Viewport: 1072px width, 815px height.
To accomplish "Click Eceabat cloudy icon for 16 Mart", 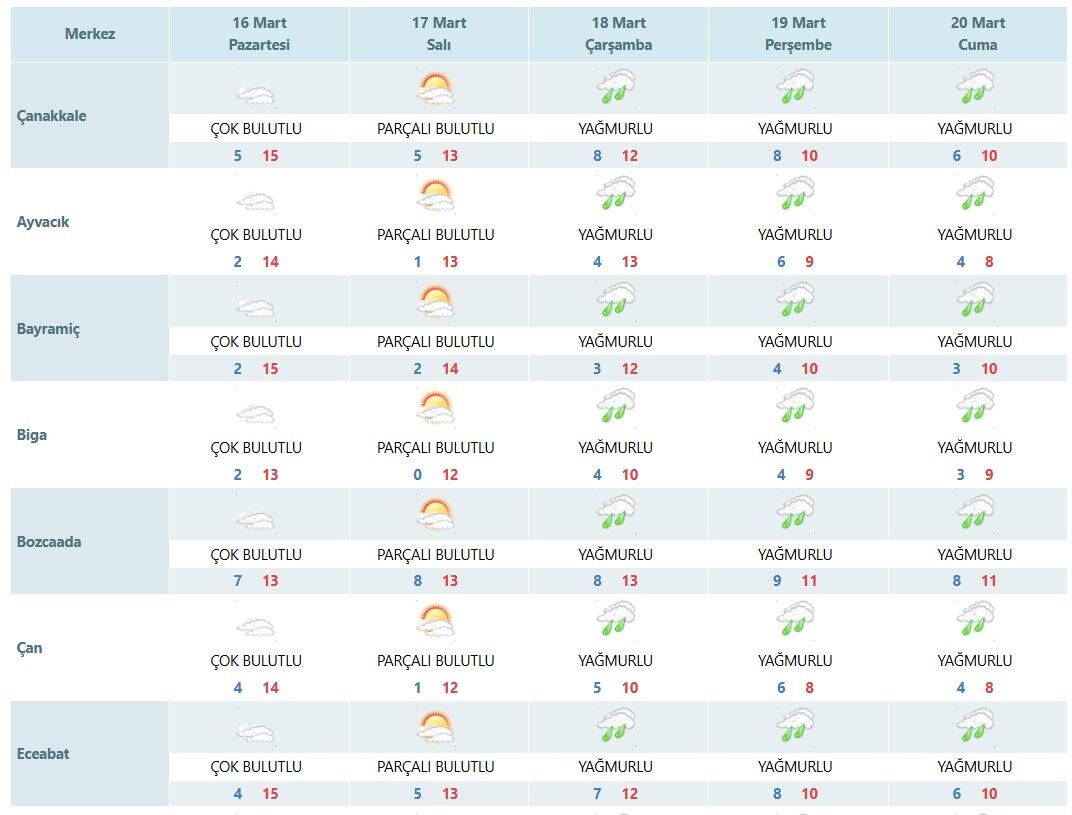I will 256,733.
